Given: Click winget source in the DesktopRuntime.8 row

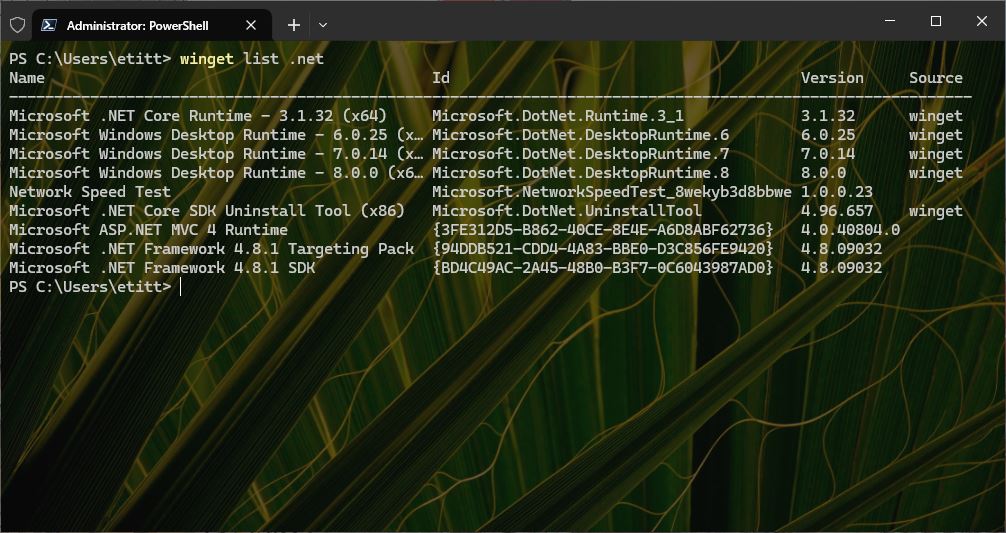Looking at the screenshot, I should pos(936,173).
